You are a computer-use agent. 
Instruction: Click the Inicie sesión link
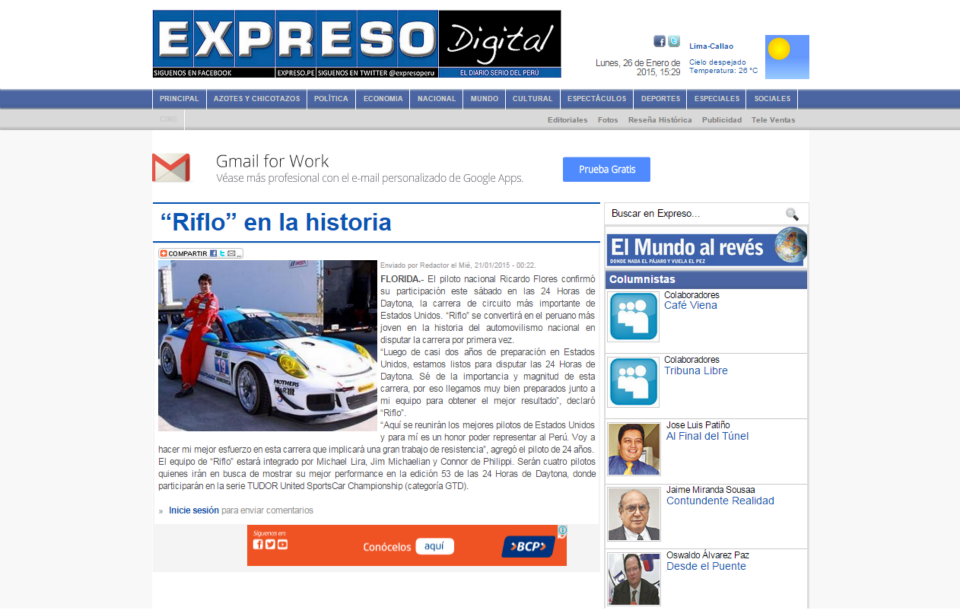point(193,510)
